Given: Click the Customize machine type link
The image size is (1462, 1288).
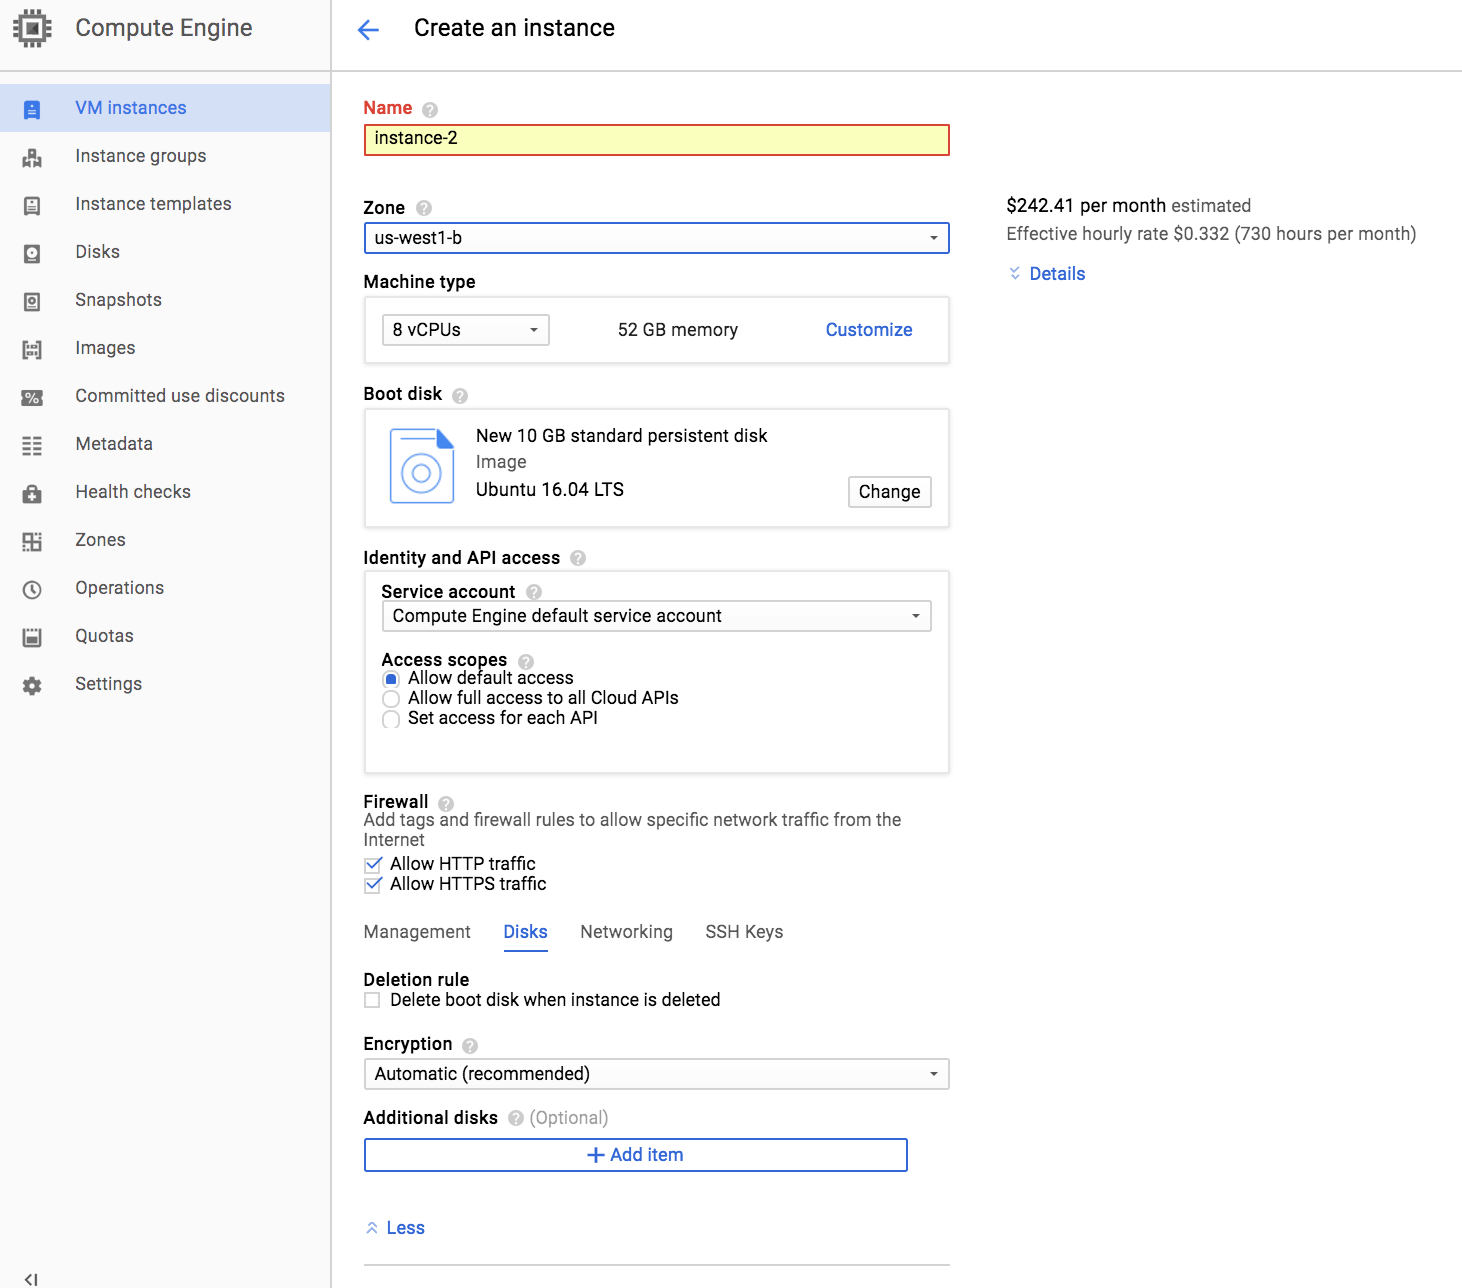Looking at the screenshot, I should [x=868, y=330].
